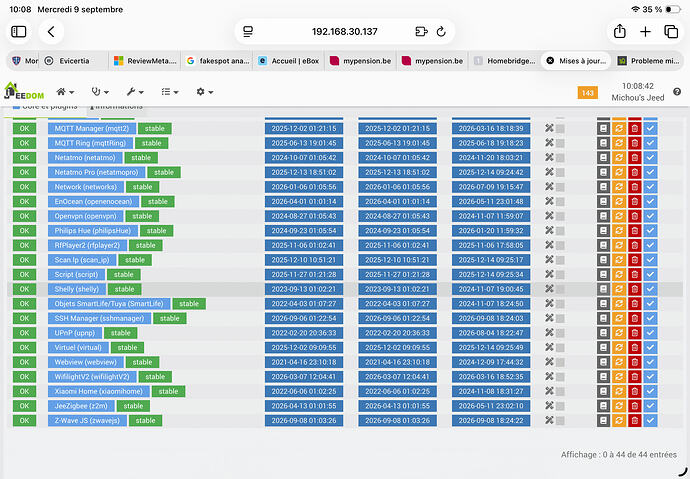The width and height of the screenshot is (690, 479).
Task: Click the Z-Wave JS (zwavejs) plugin label
Action: (87, 420)
